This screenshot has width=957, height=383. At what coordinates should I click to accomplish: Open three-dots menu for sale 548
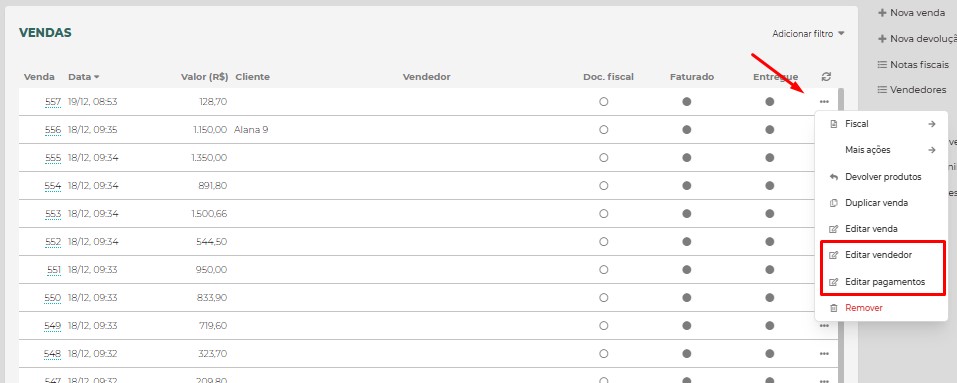point(825,354)
